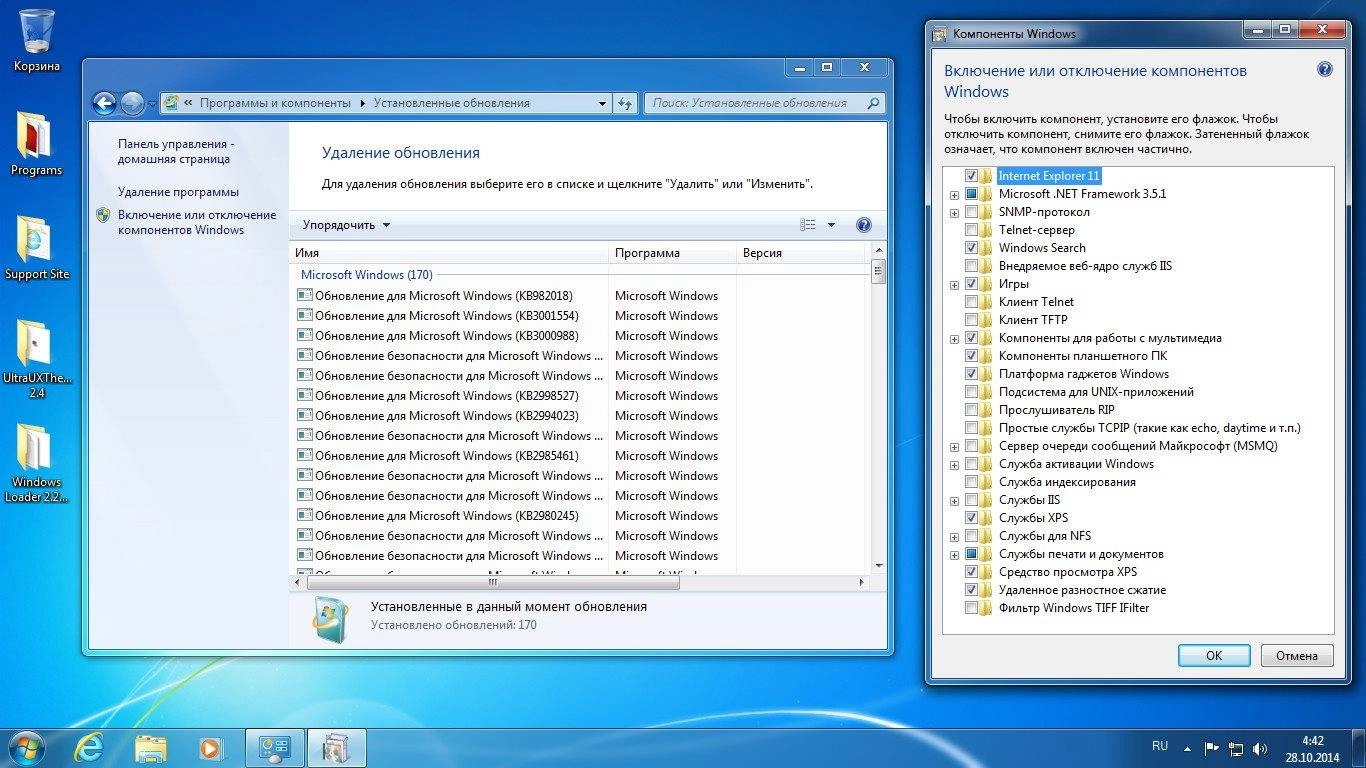This screenshot has width=1366, height=768.
Task: Open the Programs folder on desktop
Action: (36, 143)
